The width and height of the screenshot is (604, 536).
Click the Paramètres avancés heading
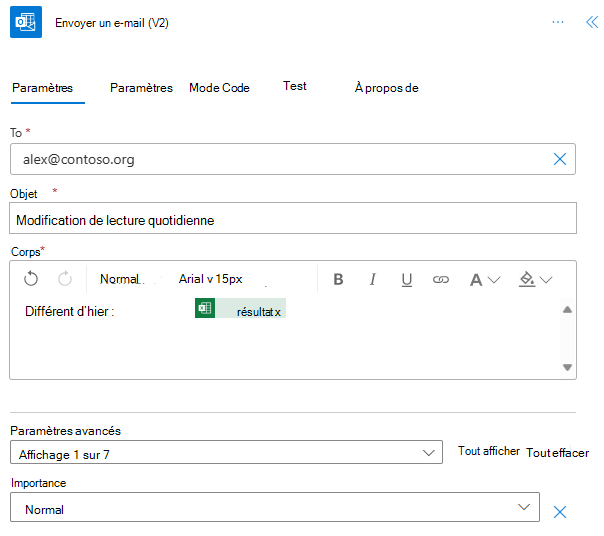pos(65,431)
